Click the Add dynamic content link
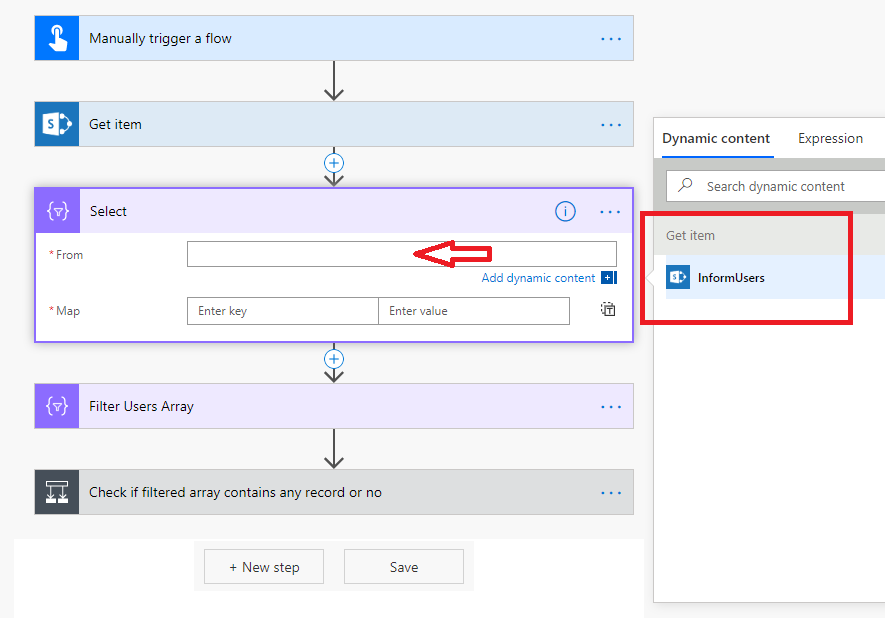Viewport: 885px width, 618px height. click(539, 277)
